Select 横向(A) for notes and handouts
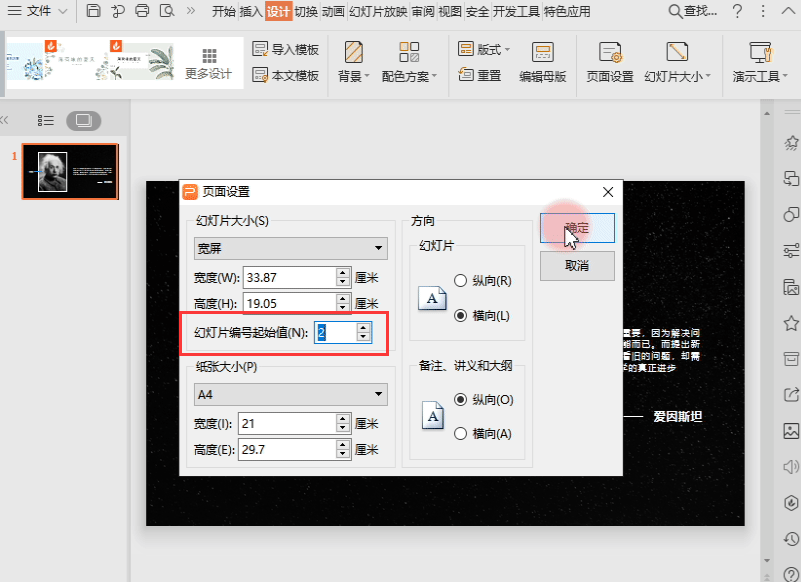Image resolution: width=802 pixels, height=582 pixels. [x=461, y=433]
